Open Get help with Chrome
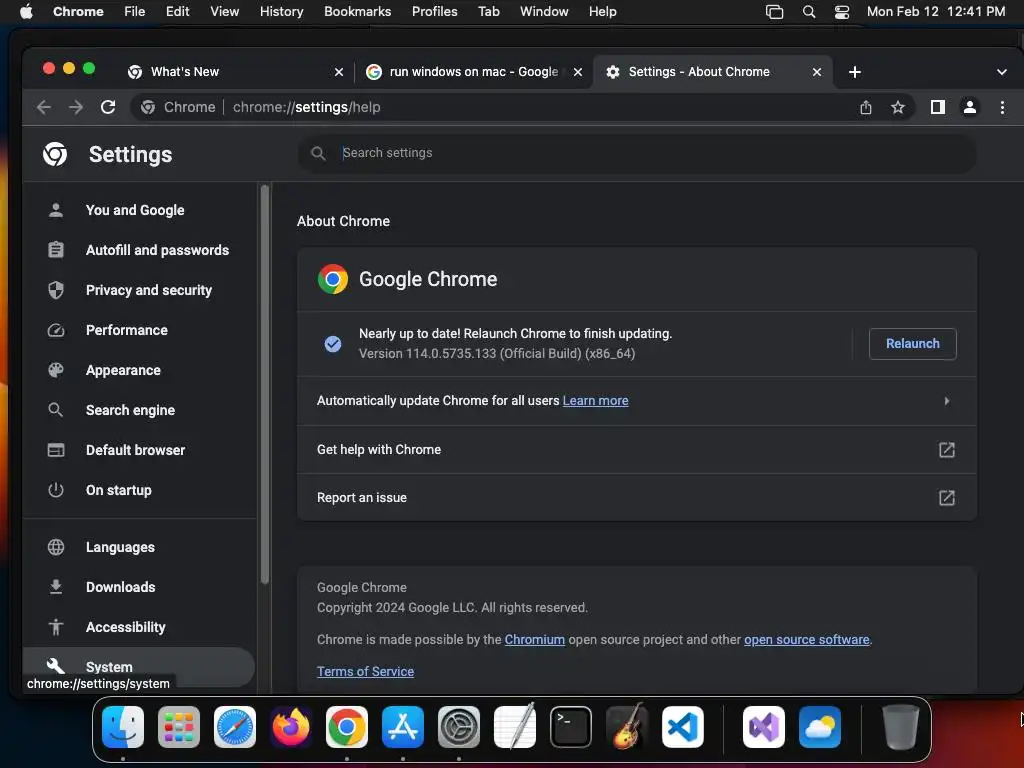 637,449
